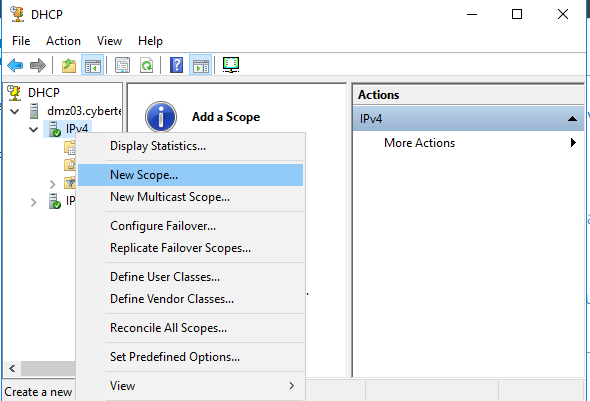Choose Replicate Failover Scopes...
The height and width of the screenshot is (401, 590).
click(190, 248)
